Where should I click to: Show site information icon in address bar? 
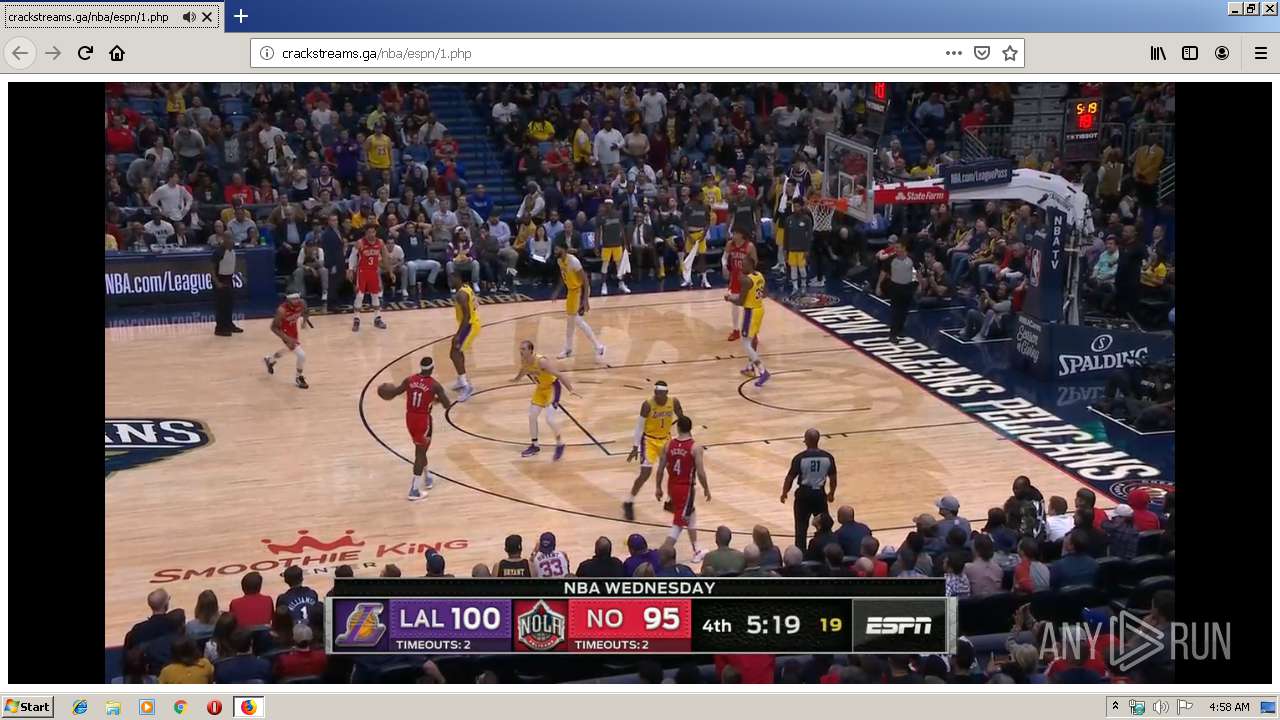click(267, 53)
